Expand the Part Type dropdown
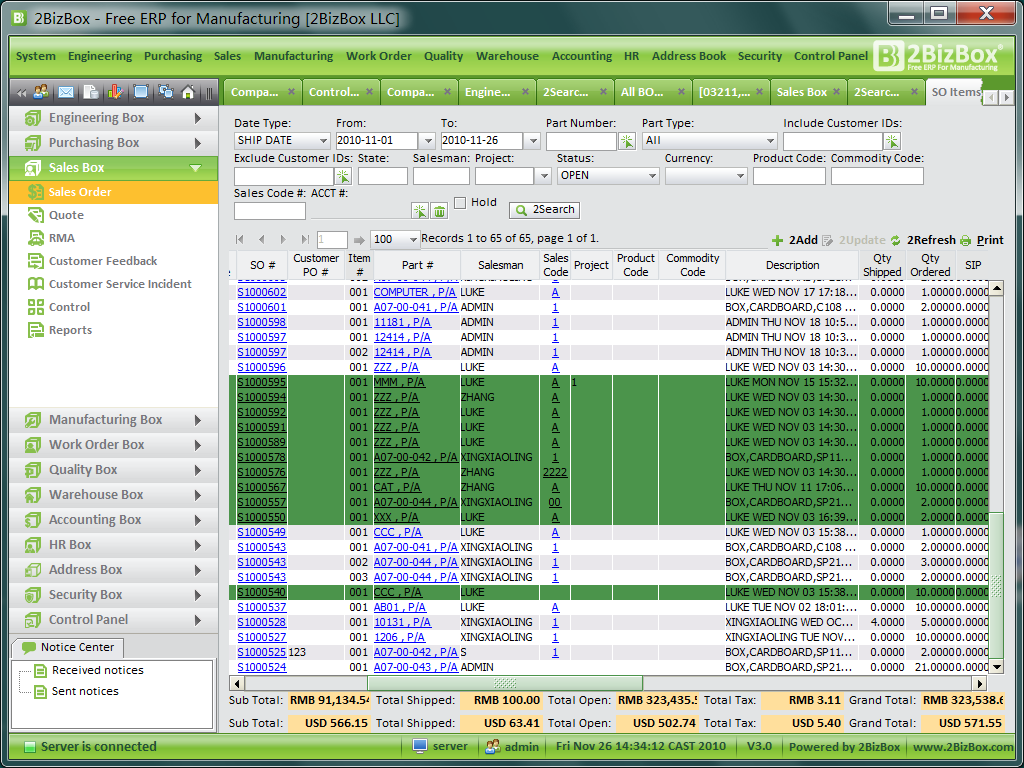This screenshot has height=768, width=1024. 769,141
